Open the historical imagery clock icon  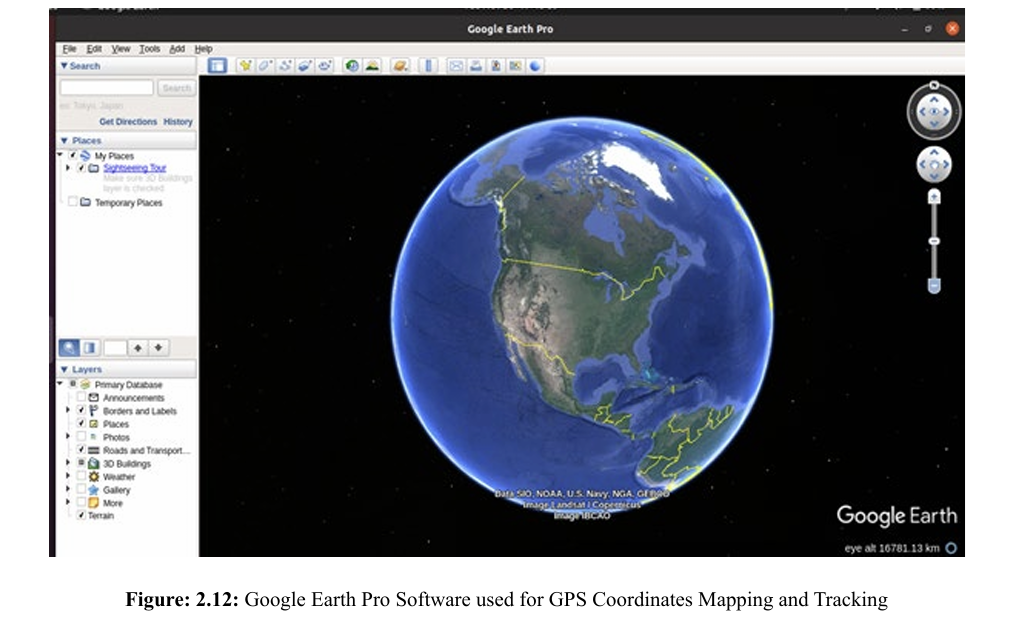point(351,66)
